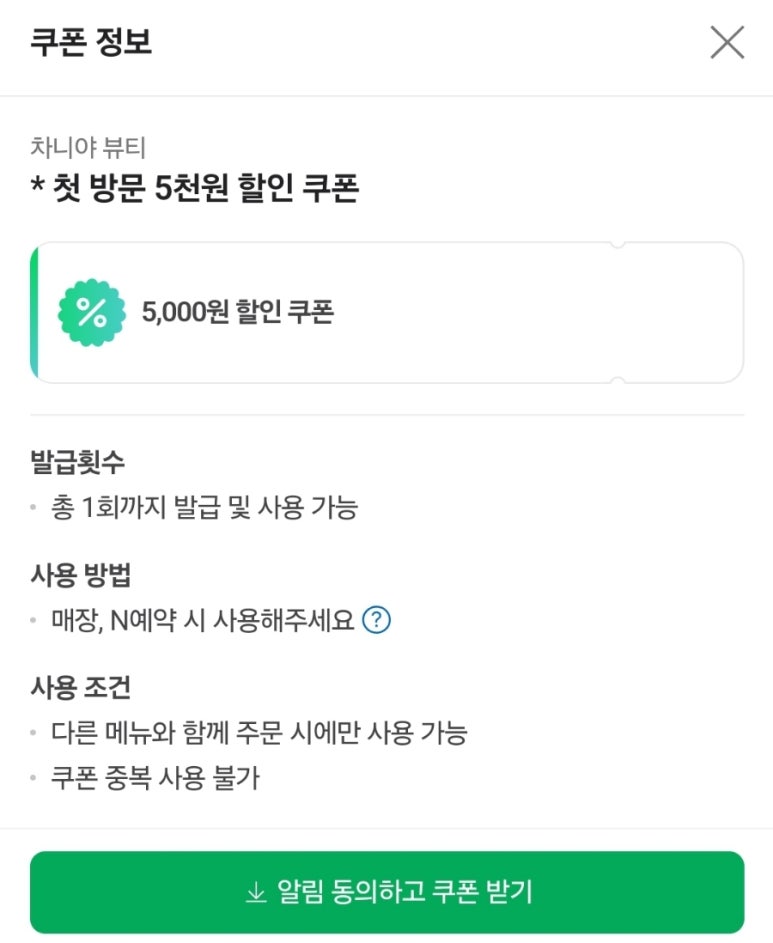Select the 첫 방문 5천원 할인 쿠폰 title
773x943 pixels.
(x=205, y=188)
